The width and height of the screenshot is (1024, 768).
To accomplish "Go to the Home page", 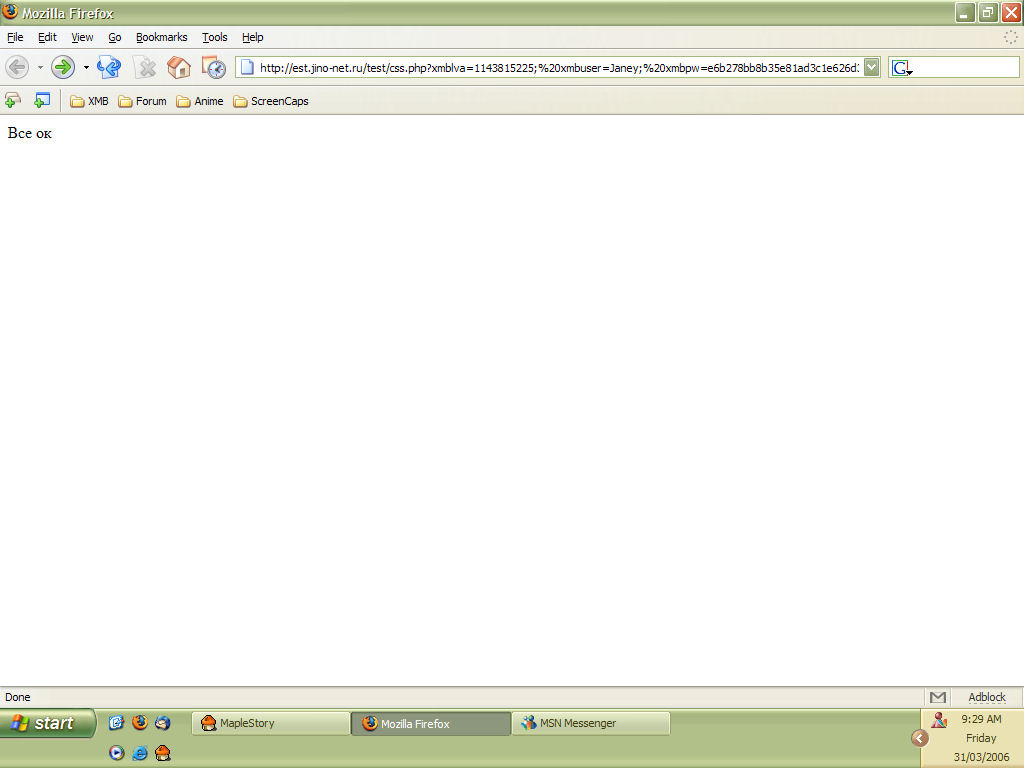I will coord(179,67).
